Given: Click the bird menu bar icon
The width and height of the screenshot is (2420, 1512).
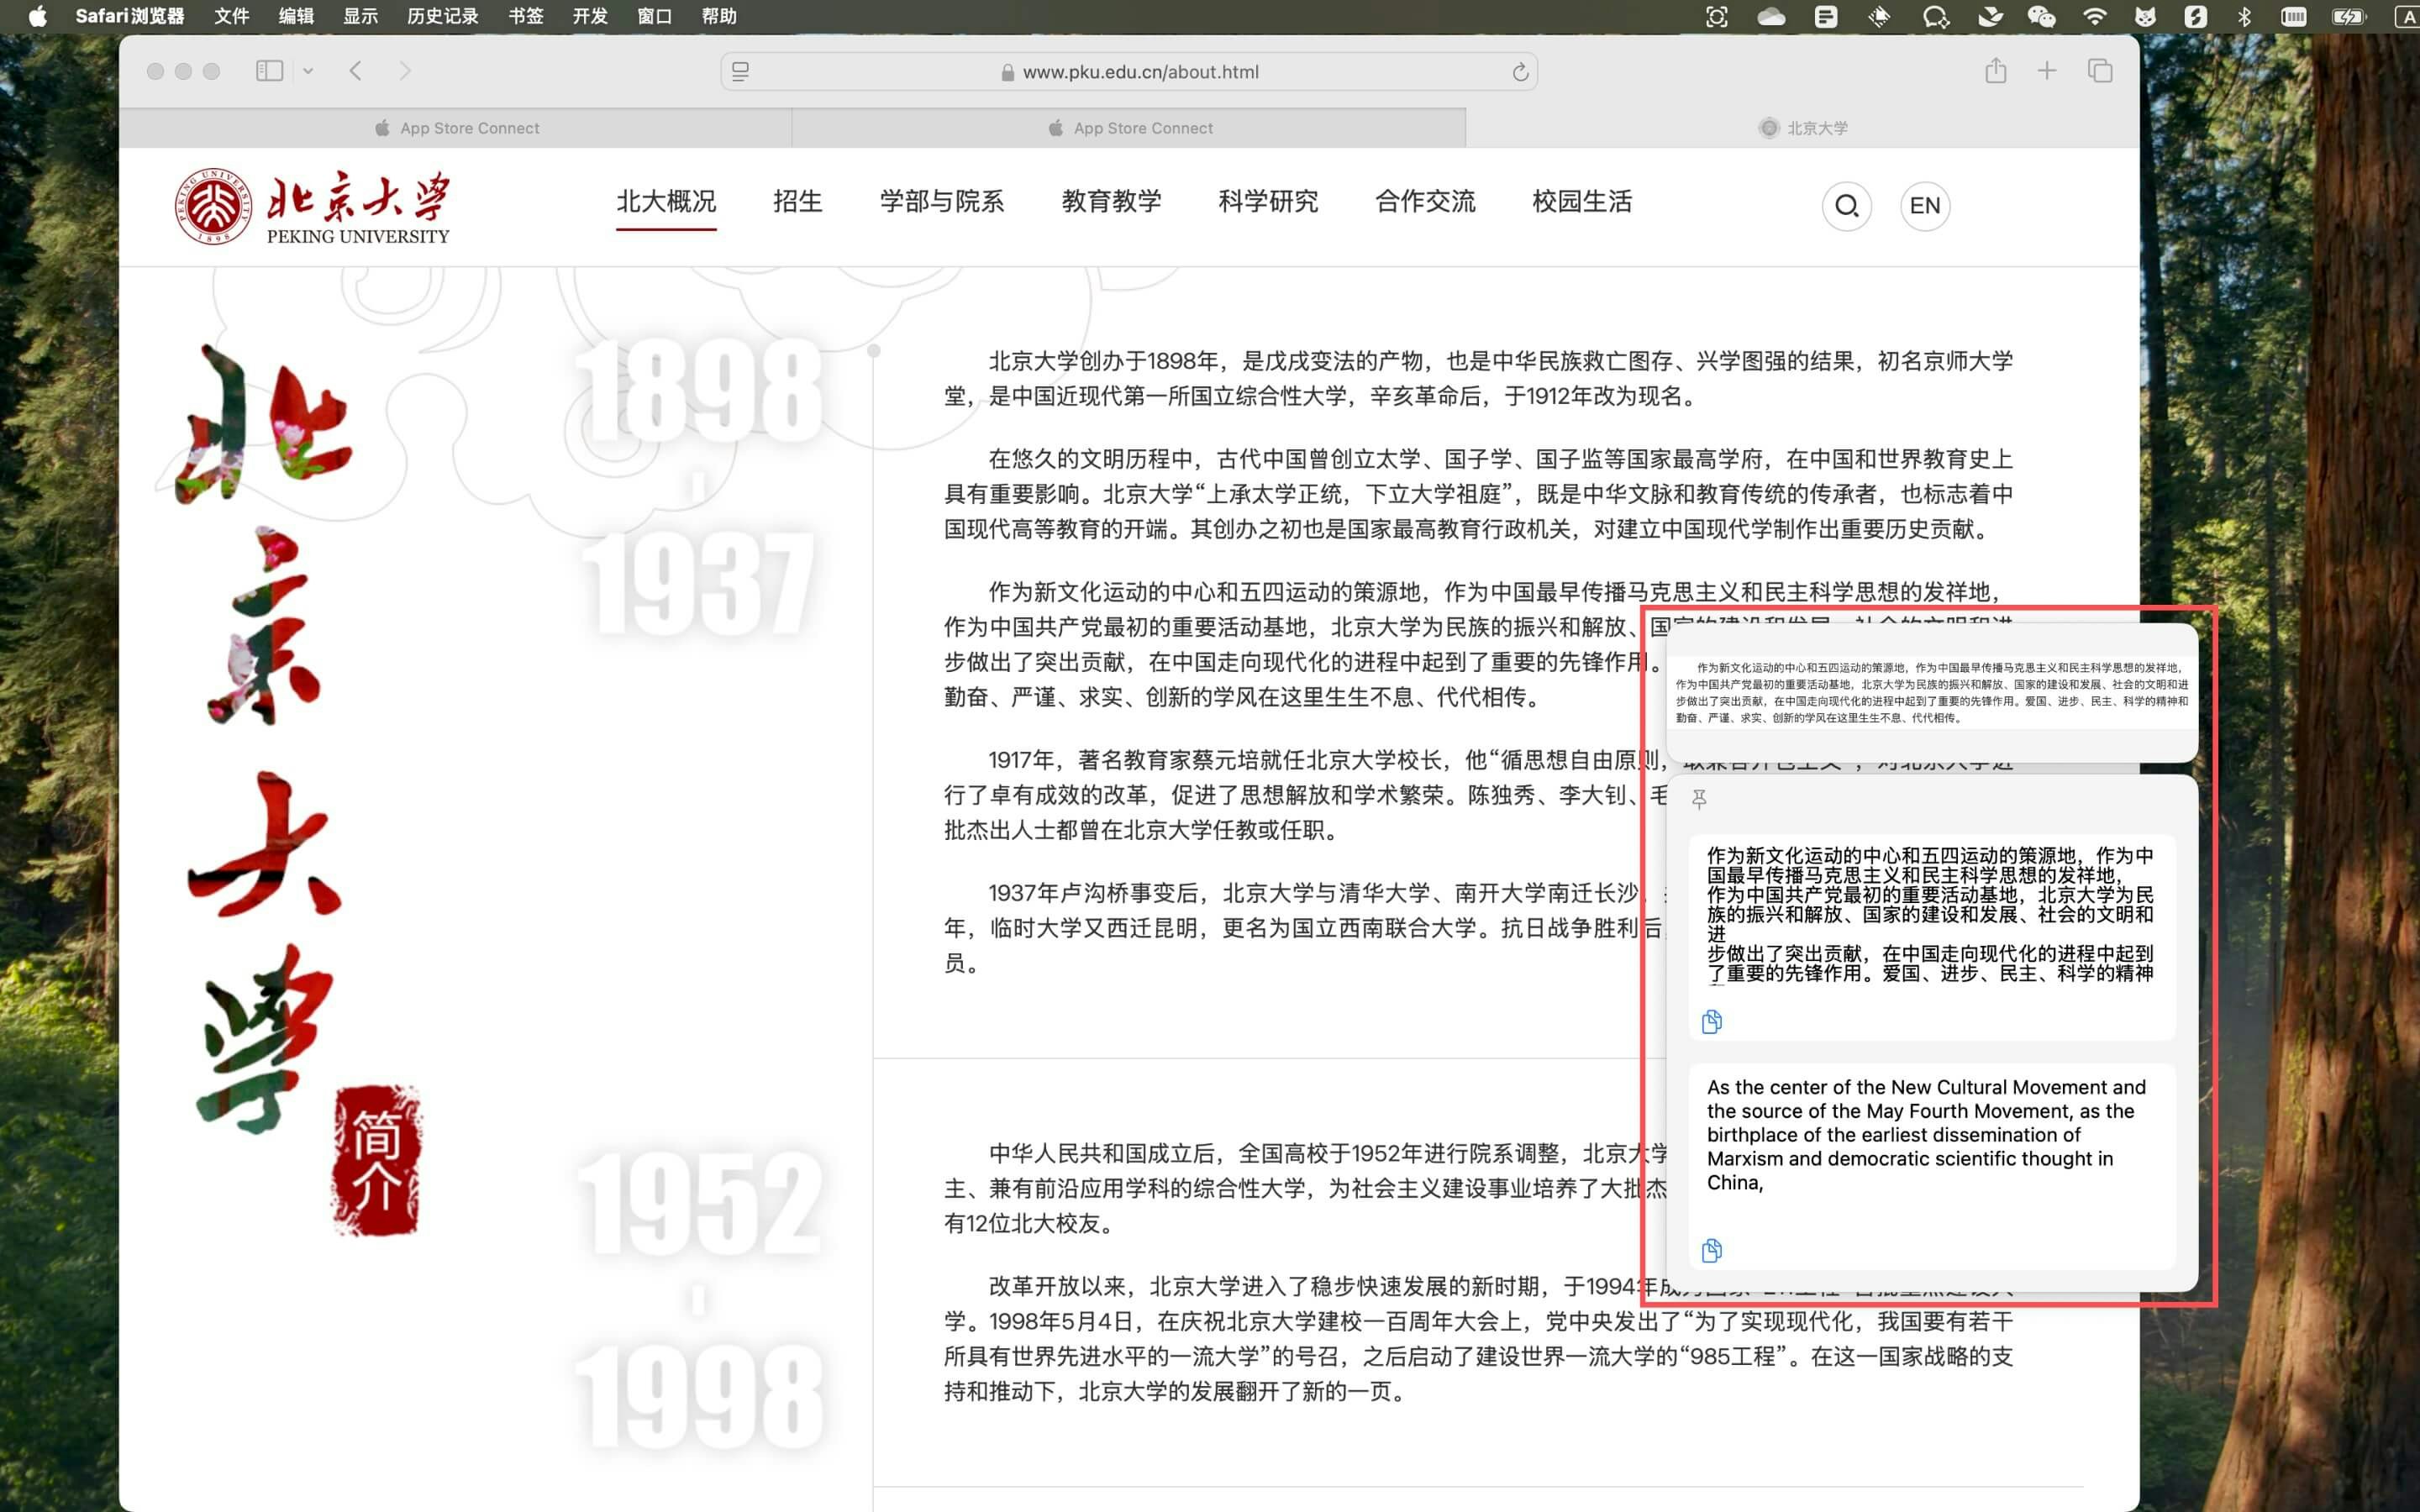Looking at the screenshot, I should (1990, 16).
